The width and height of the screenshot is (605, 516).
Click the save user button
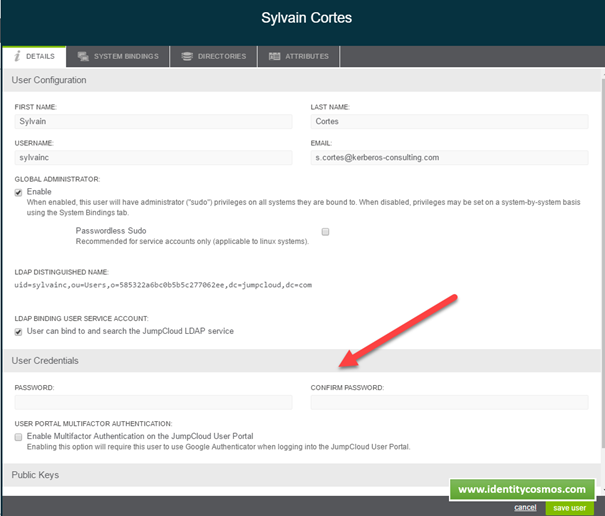[570, 508]
